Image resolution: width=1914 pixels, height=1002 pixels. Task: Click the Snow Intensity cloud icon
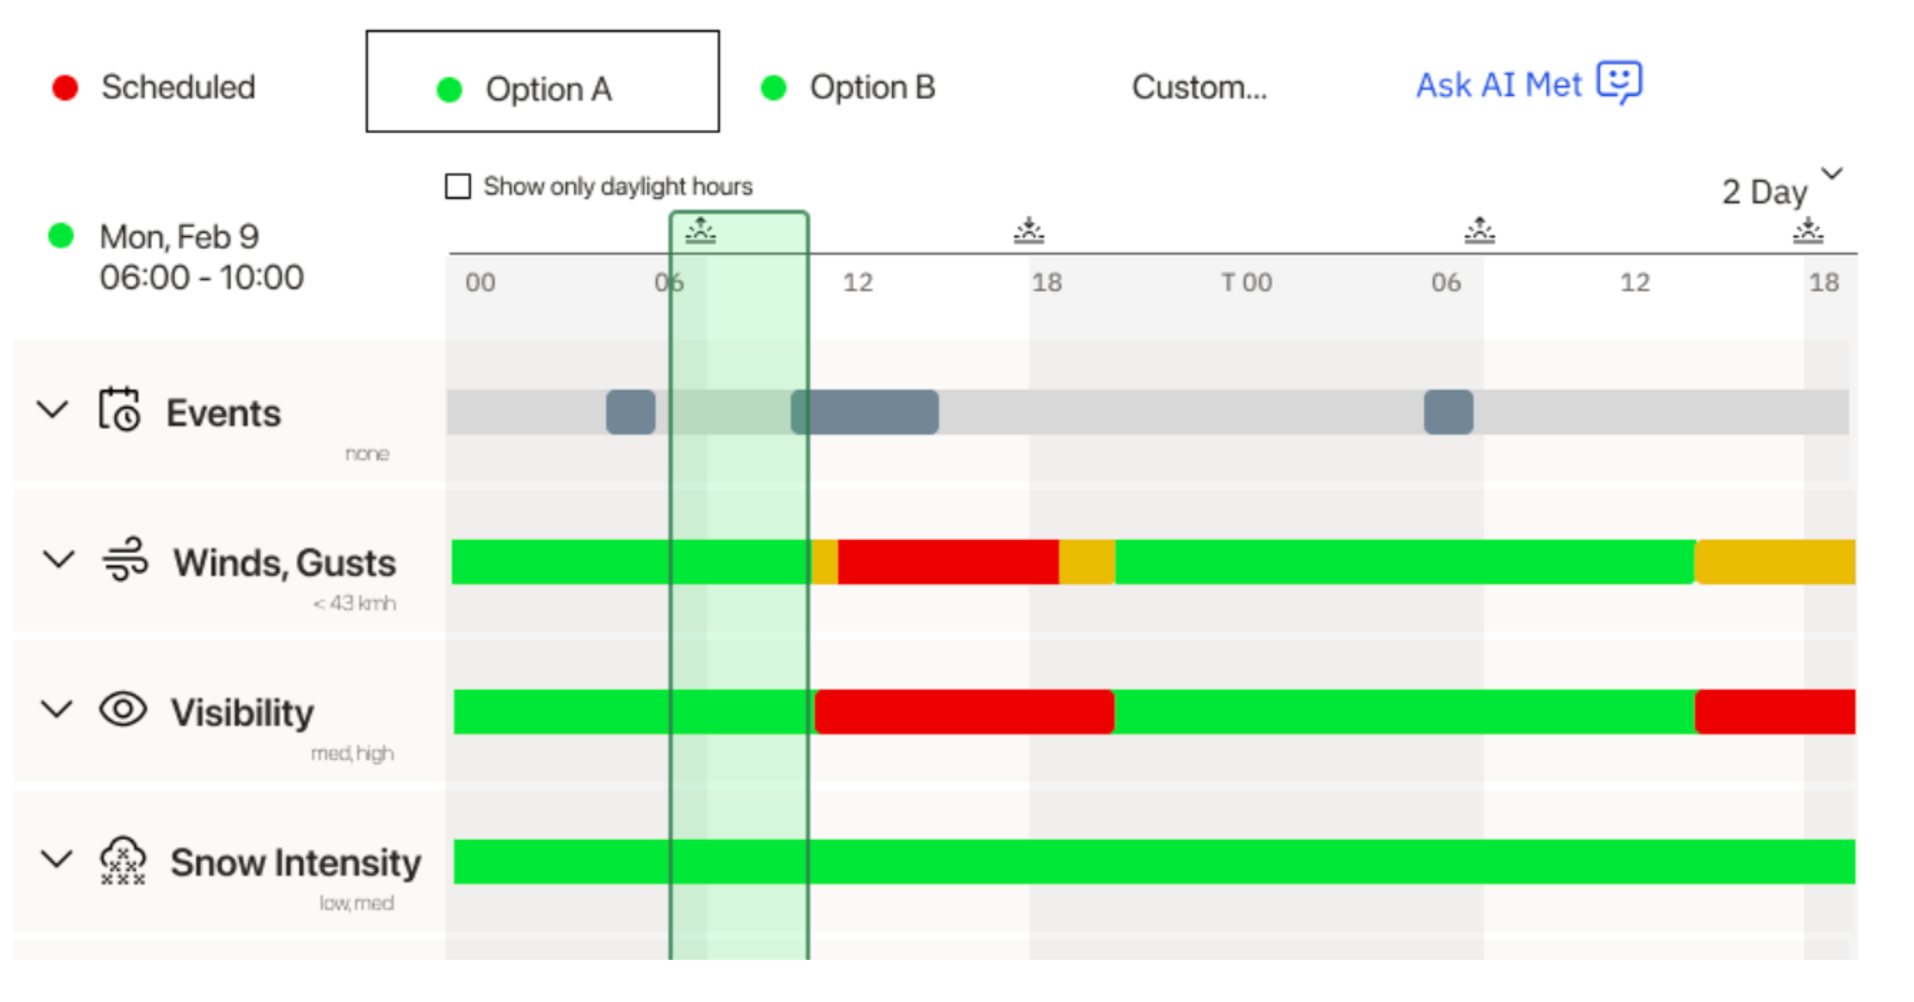coord(123,860)
